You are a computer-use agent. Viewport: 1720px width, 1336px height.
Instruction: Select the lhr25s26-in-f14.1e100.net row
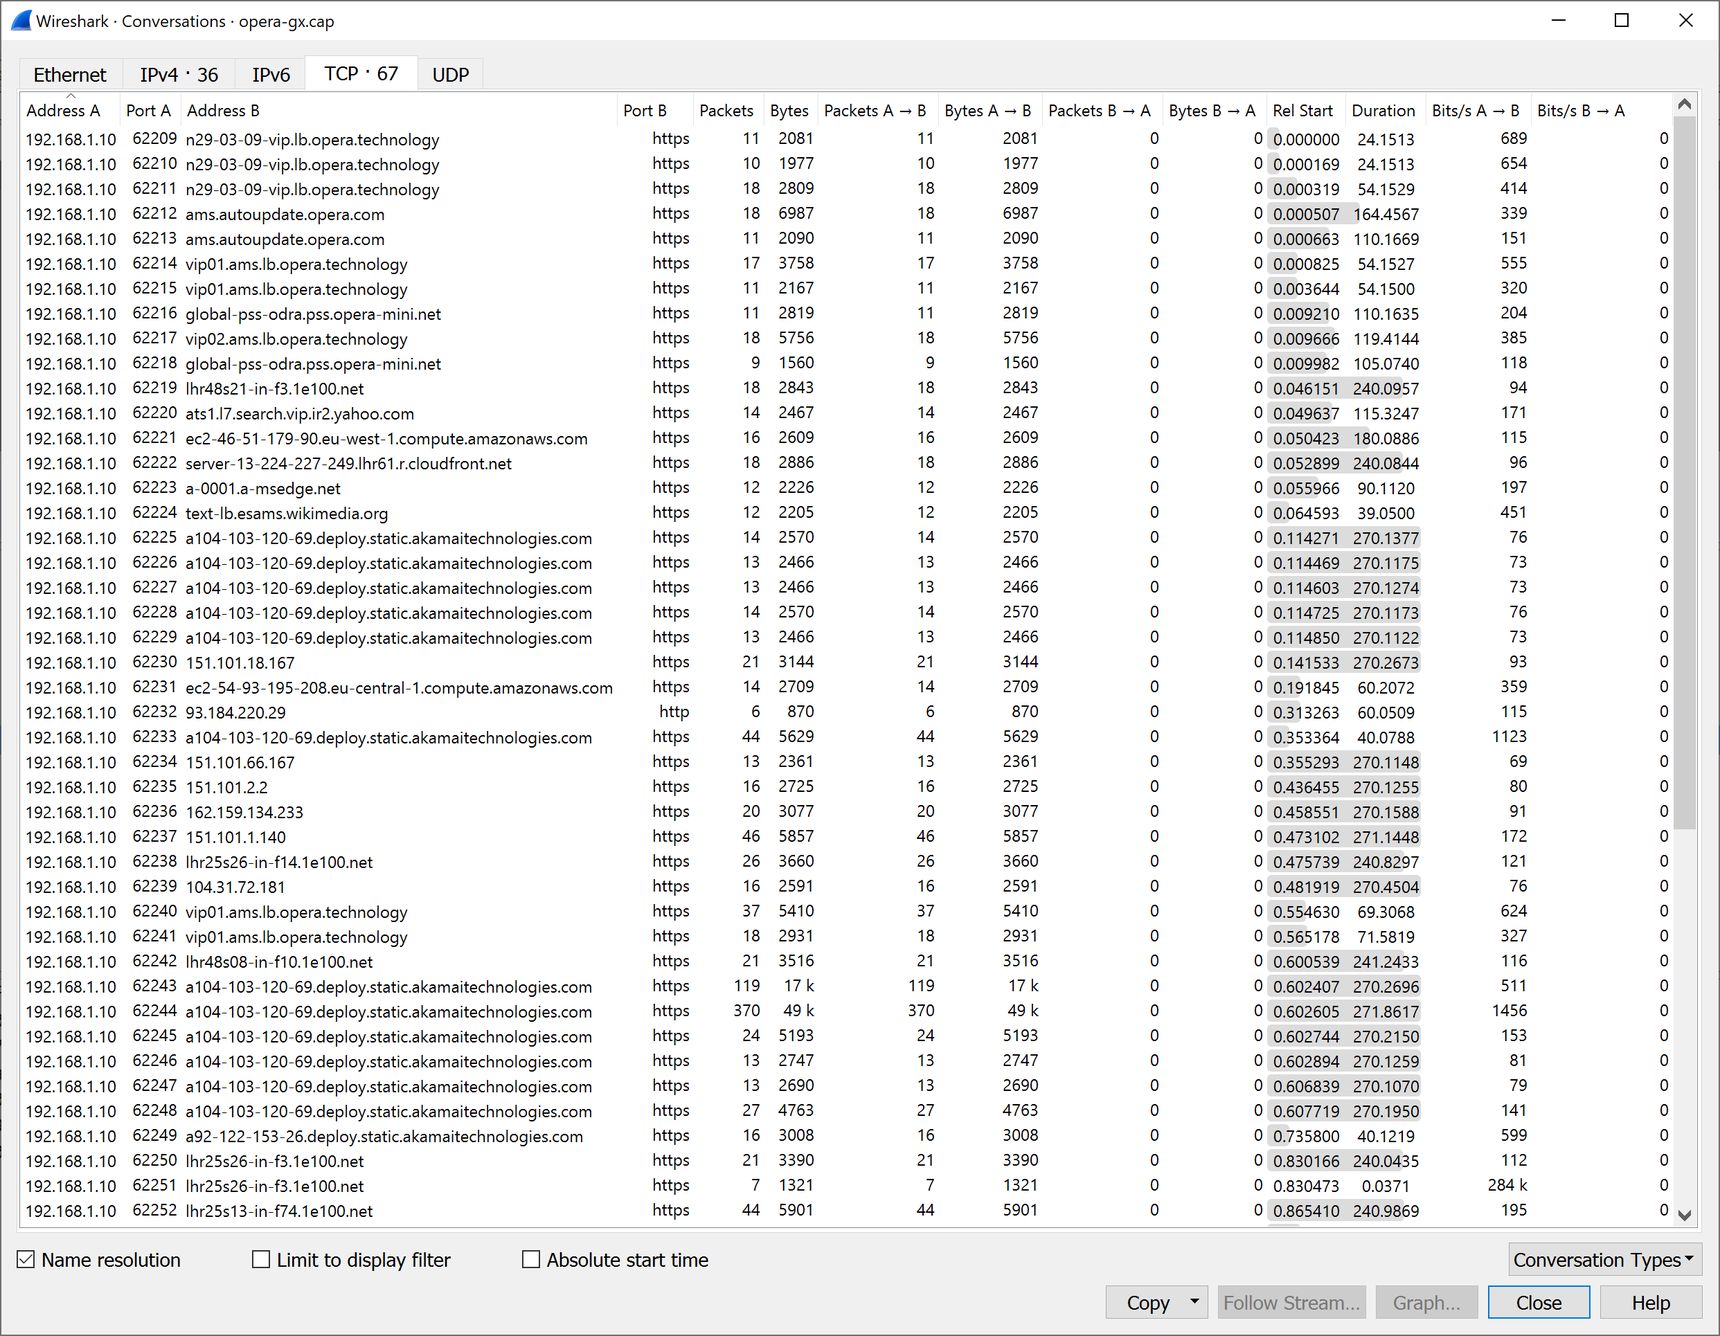tap(846, 862)
